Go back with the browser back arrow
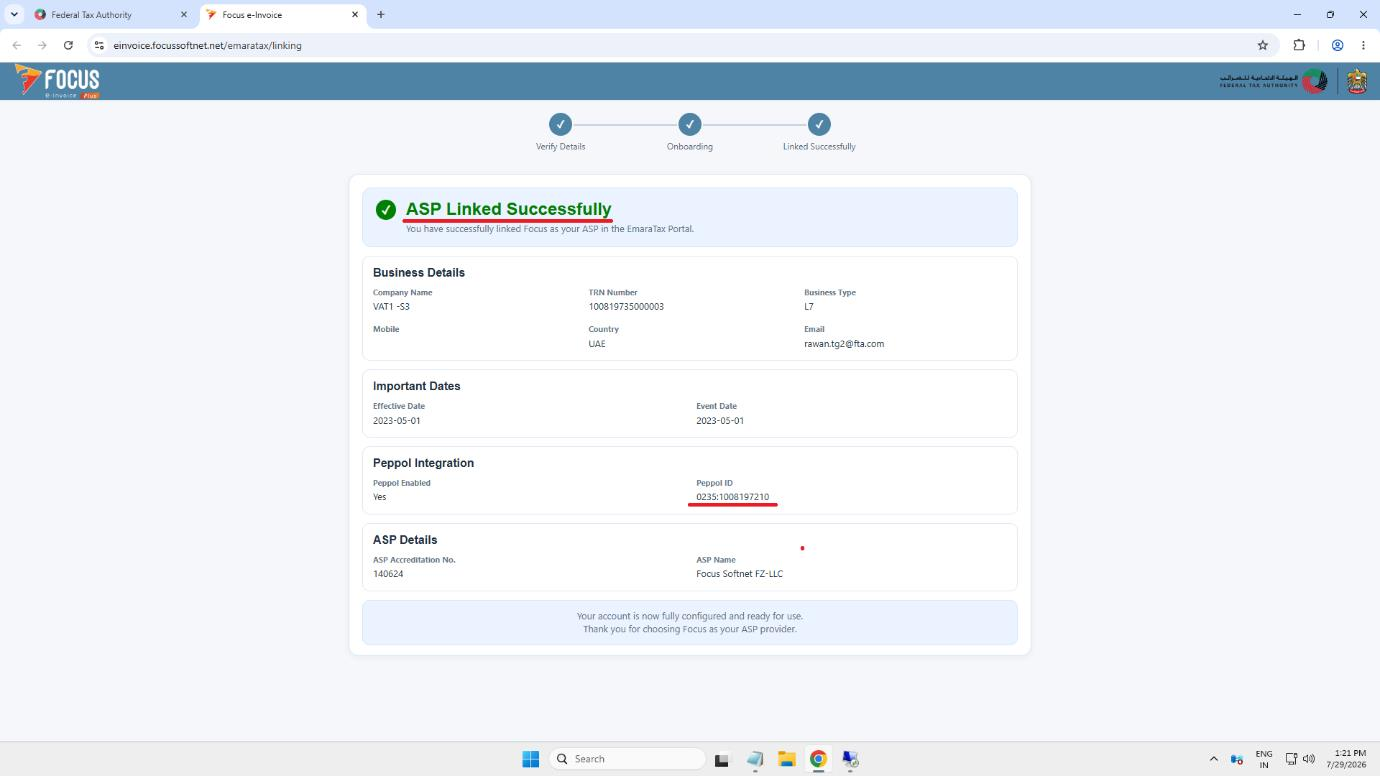Screen dimensions: 1380x776 point(16,45)
